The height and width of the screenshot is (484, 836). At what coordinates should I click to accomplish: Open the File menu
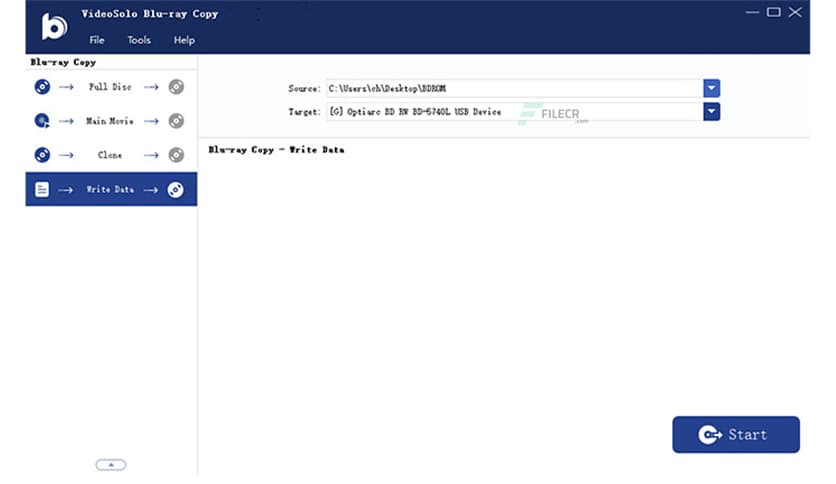[97, 40]
